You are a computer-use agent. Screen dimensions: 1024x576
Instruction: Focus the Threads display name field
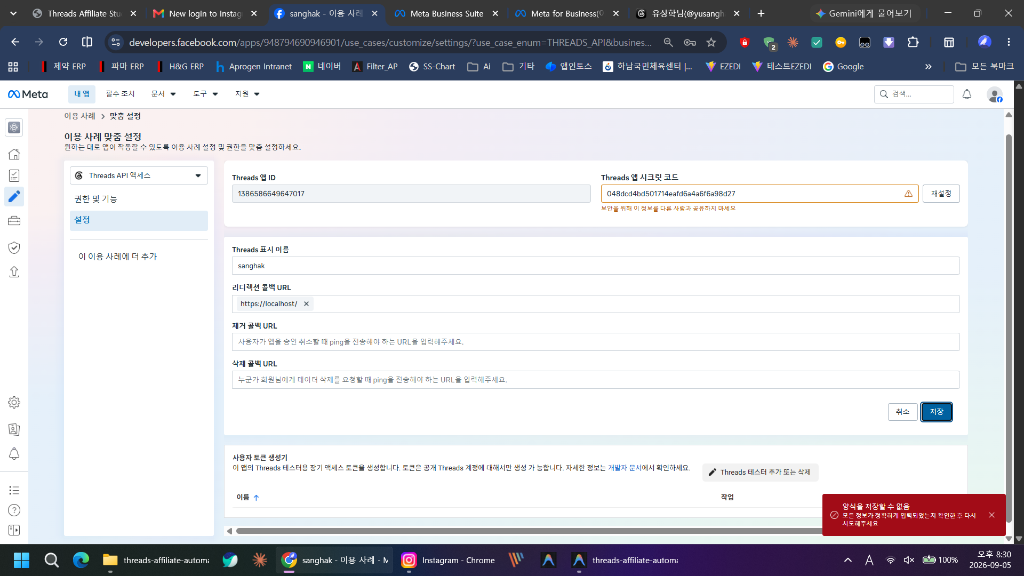(x=596, y=266)
